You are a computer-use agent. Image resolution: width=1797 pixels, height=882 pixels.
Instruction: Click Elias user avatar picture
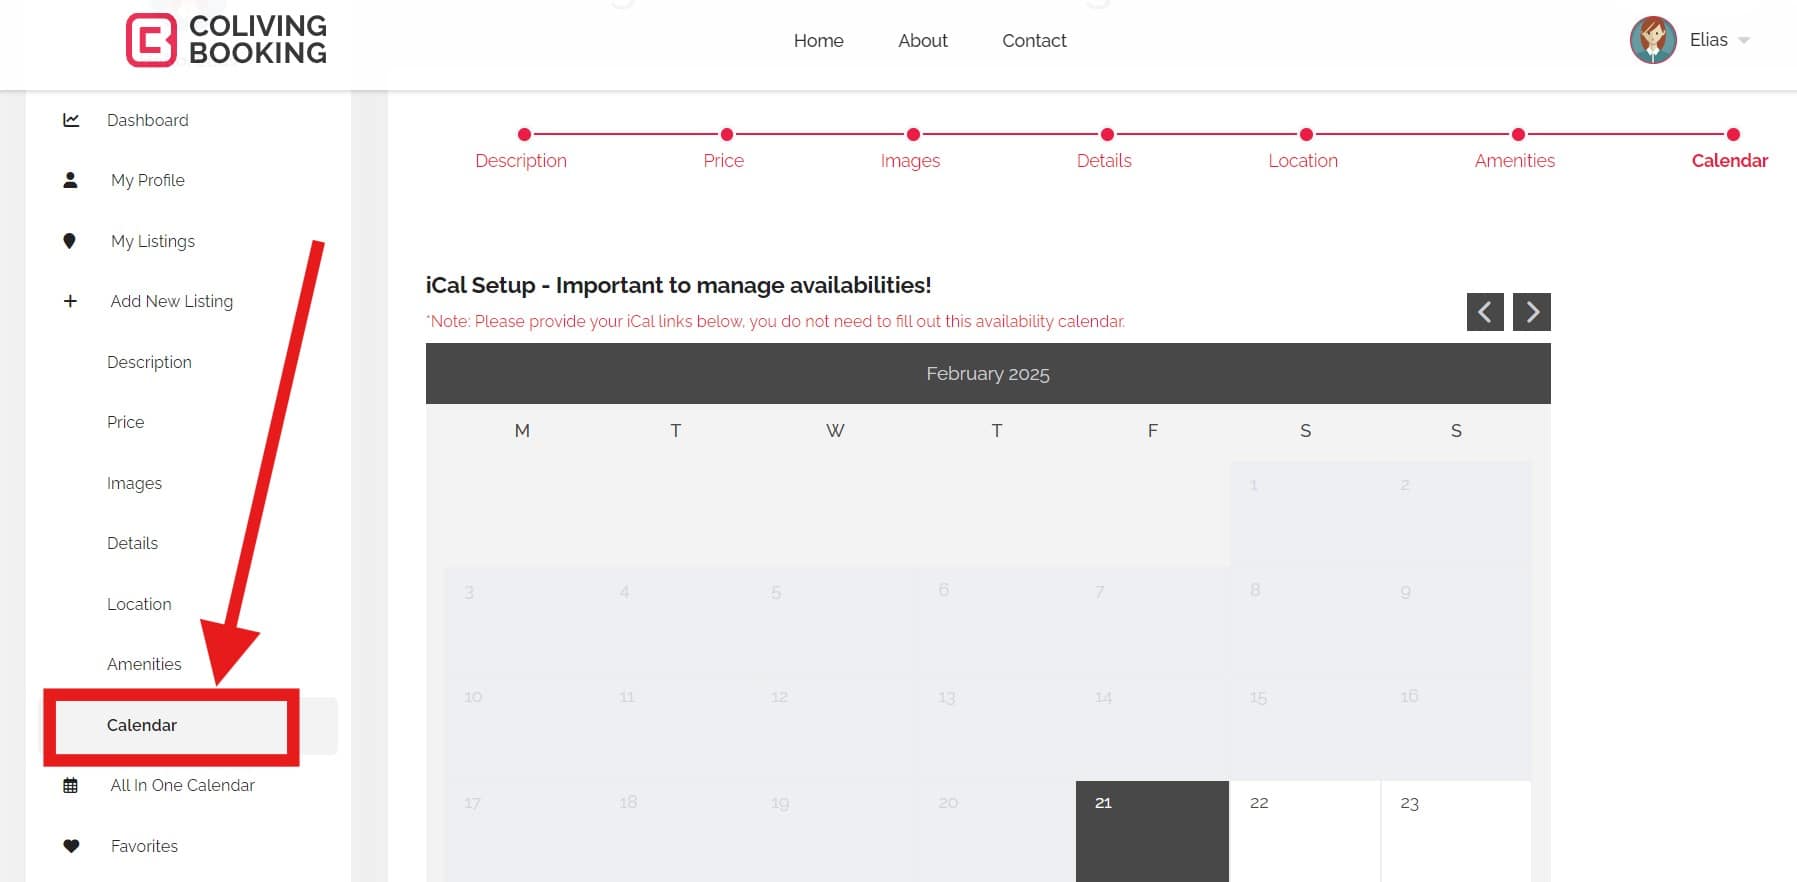1652,40
